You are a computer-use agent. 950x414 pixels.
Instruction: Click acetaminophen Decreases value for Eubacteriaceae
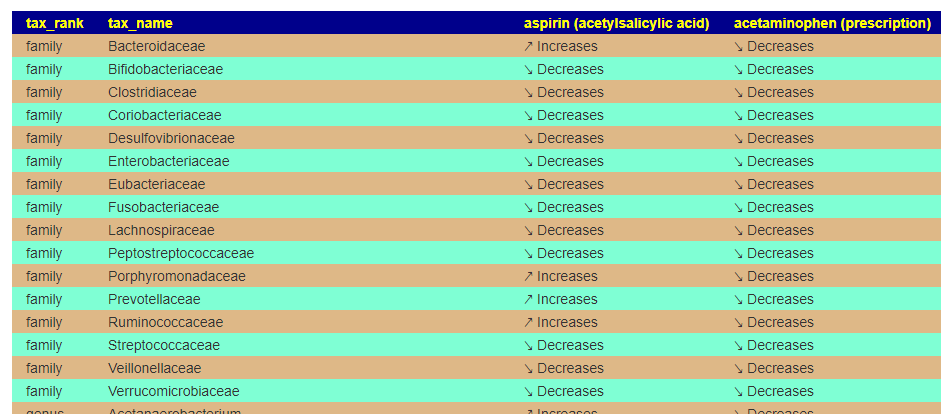[774, 184]
